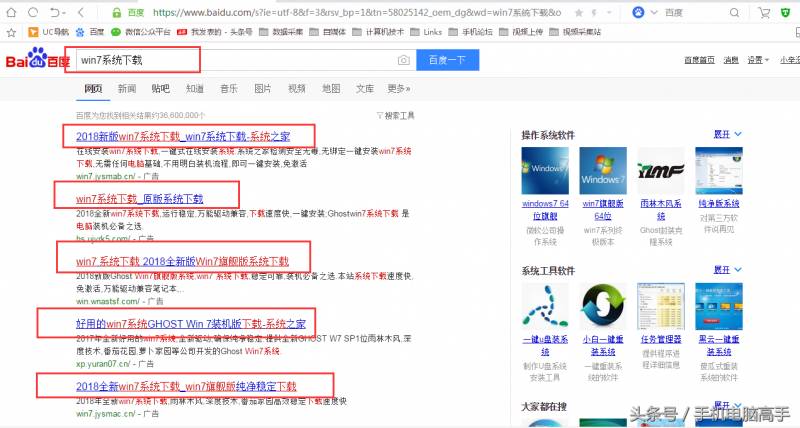Screen dimensions: 800x428
Task: Open the 黑云一键重装系统 thumbnail
Action: coord(719,307)
